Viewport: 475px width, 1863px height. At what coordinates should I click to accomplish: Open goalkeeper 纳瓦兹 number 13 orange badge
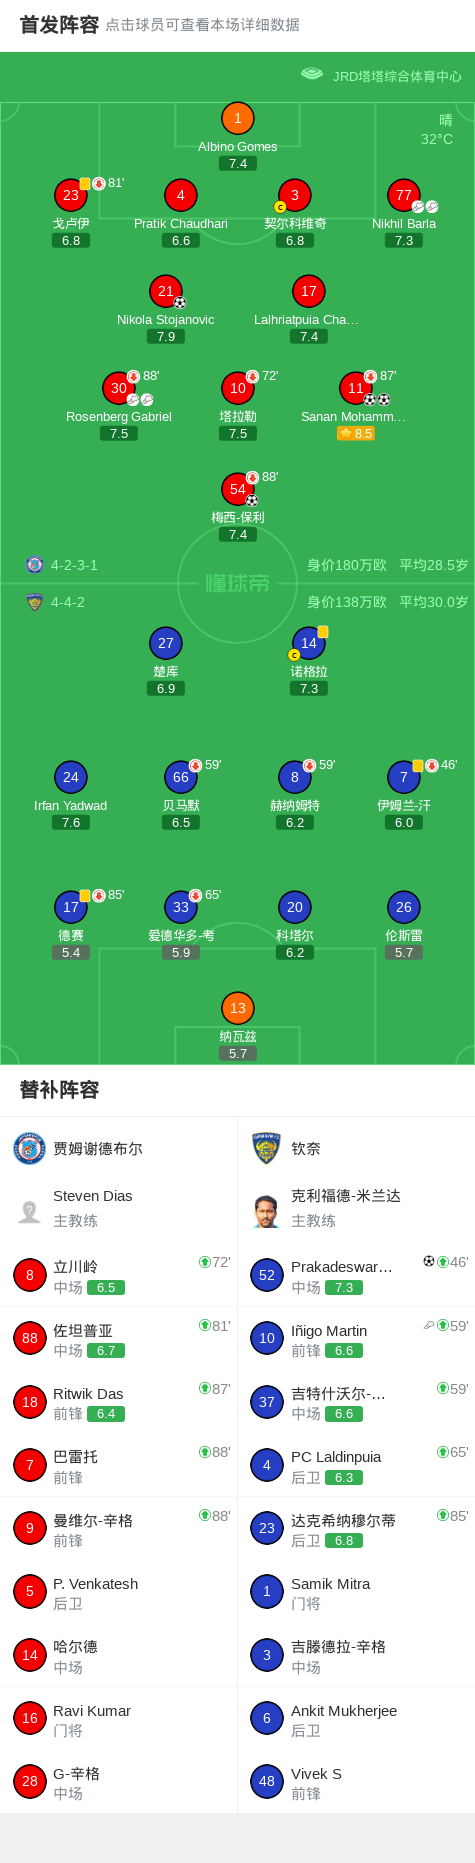click(238, 1008)
